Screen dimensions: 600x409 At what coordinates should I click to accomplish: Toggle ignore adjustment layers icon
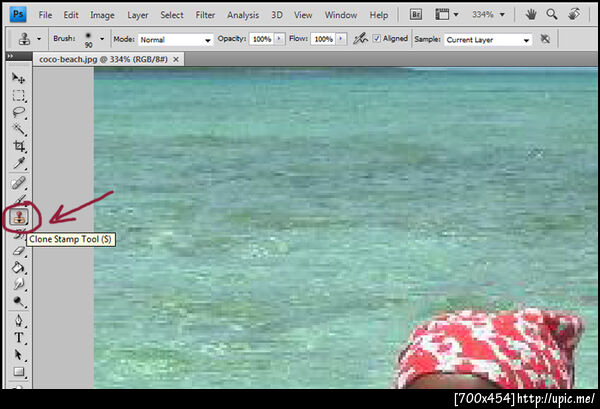pos(545,39)
